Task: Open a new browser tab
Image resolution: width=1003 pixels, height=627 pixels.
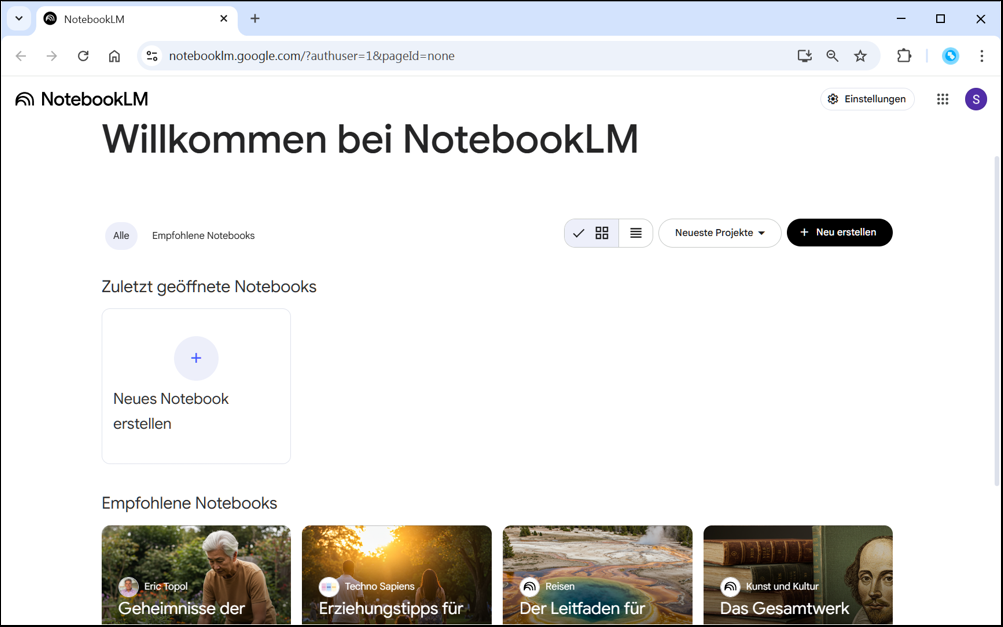Action: point(255,18)
